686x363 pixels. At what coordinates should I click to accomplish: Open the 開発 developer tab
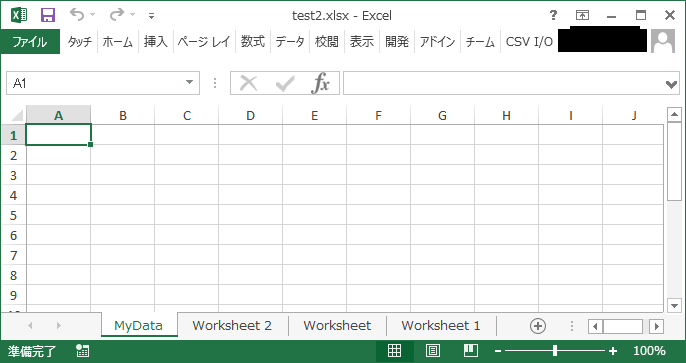[x=397, y=42]
